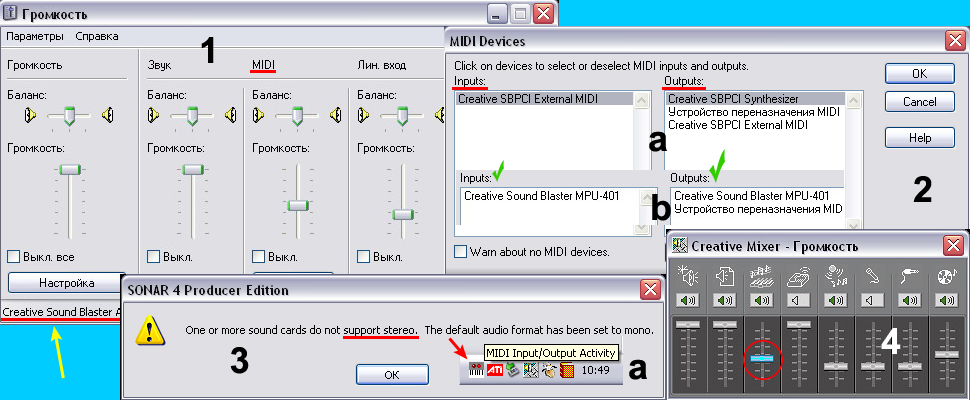This screenshot has width=970, height=400.
Task: Toggle mute button under the Wave icon
Action: pyautogui.click(x=723, y=301)
